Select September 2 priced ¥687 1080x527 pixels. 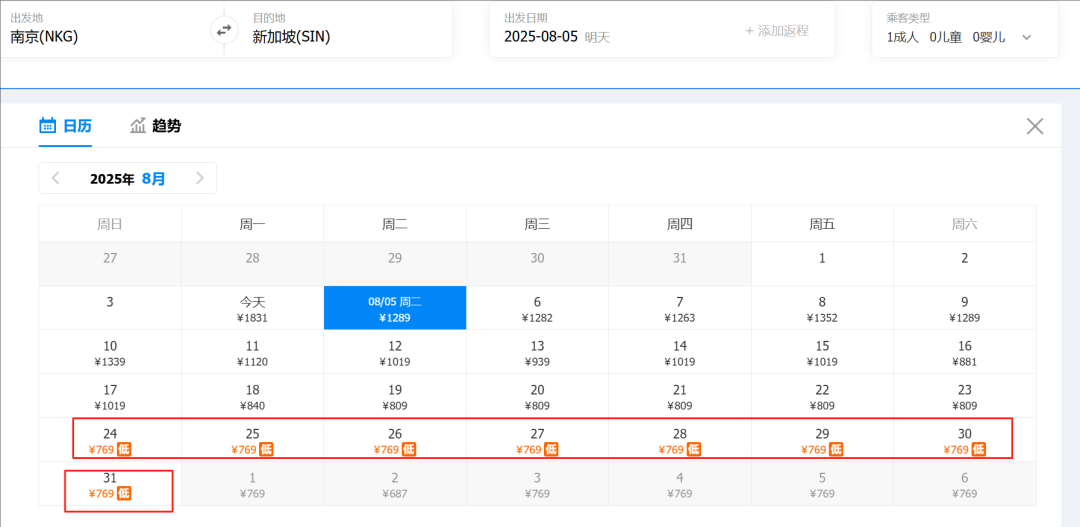395,484
